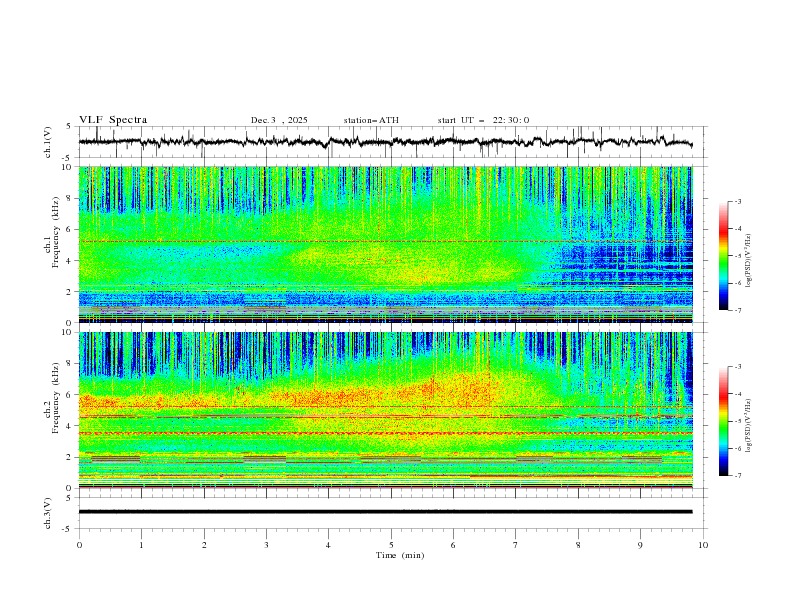
Task: Click the time axis tick label "1"
Action: (141, 545)
